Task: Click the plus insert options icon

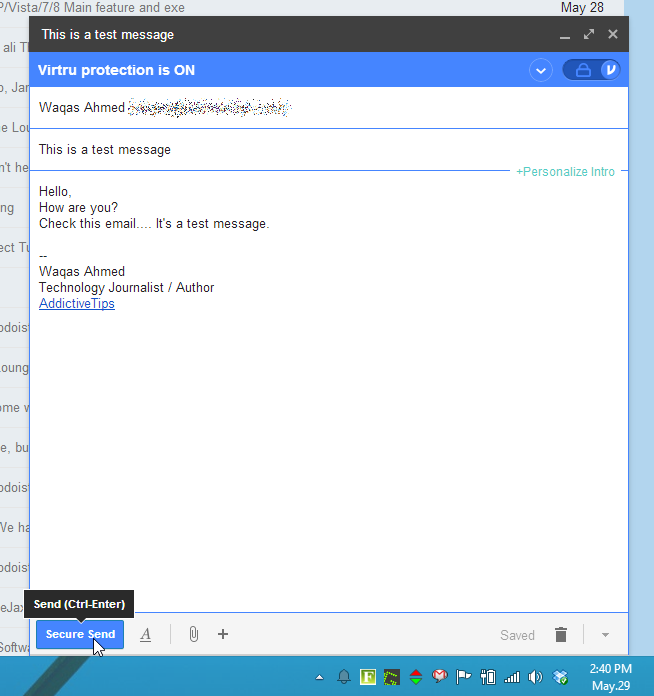Action: point(223,634)
